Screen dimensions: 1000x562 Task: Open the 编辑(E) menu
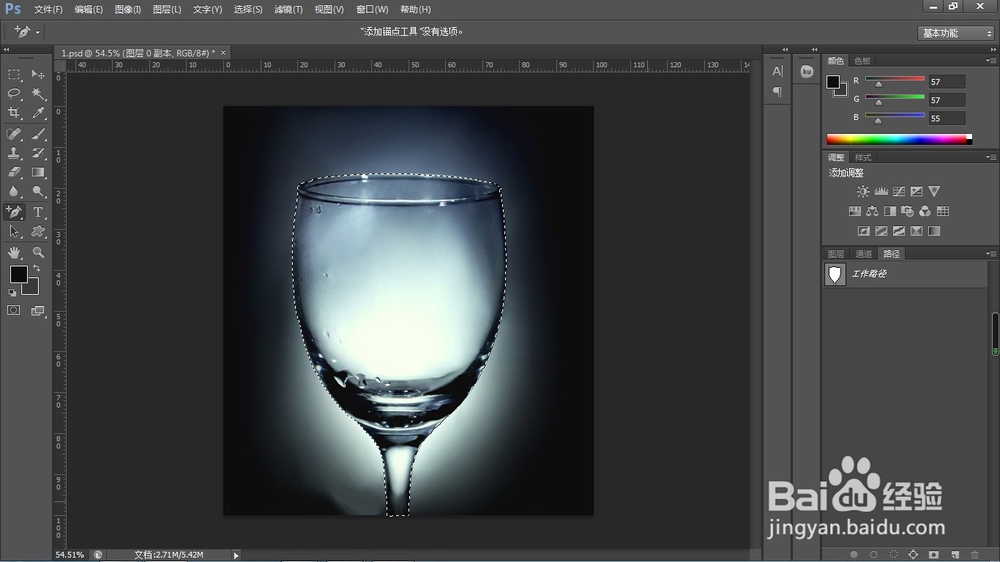[x=89, y=10]
